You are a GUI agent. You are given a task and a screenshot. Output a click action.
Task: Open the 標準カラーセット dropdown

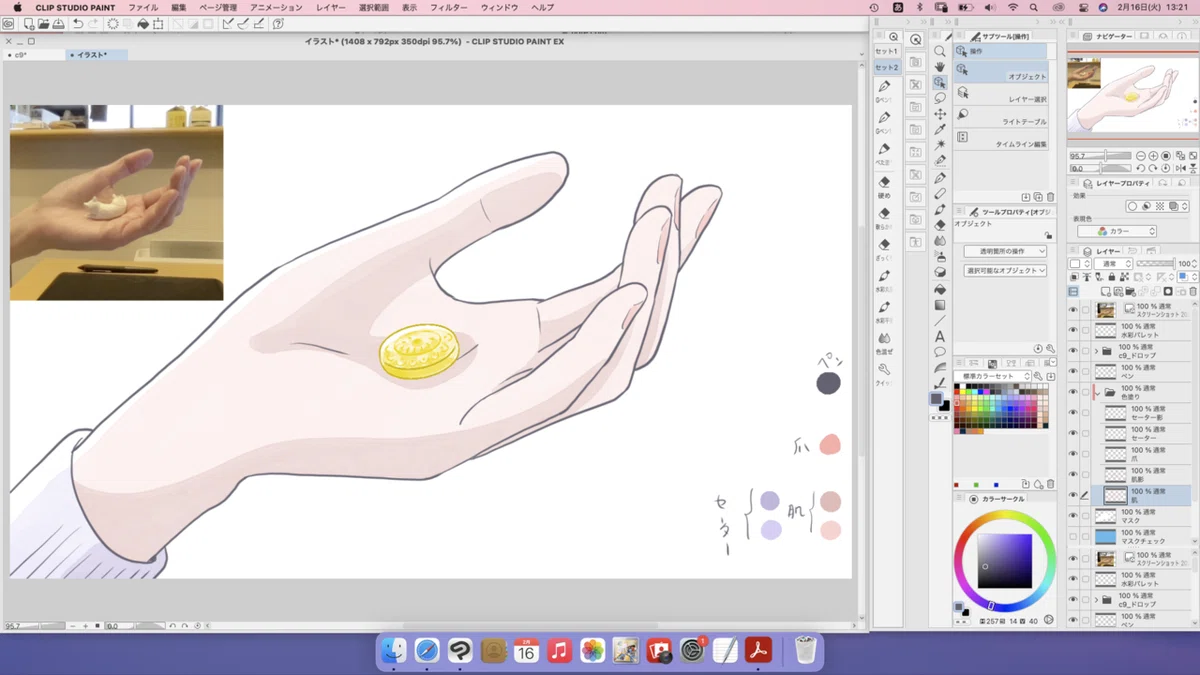pyautogui.click(x=992, y=376)
